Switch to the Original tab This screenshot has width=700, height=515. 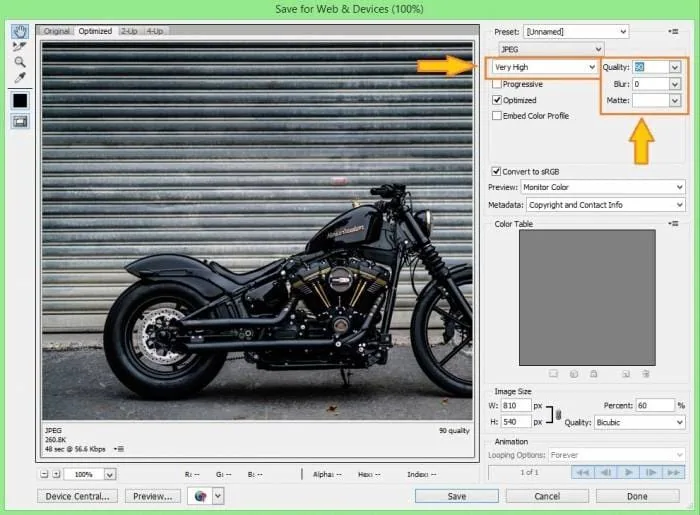[x=57, y=31]
